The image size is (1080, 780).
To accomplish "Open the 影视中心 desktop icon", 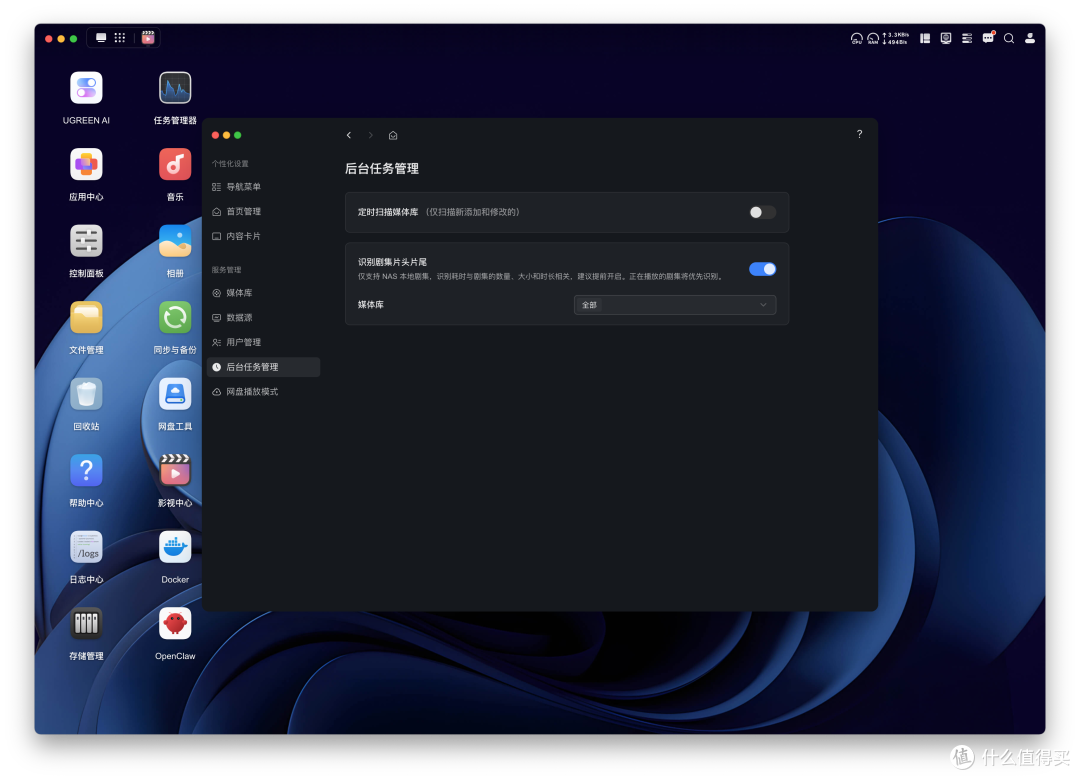I will pos(175,471).
